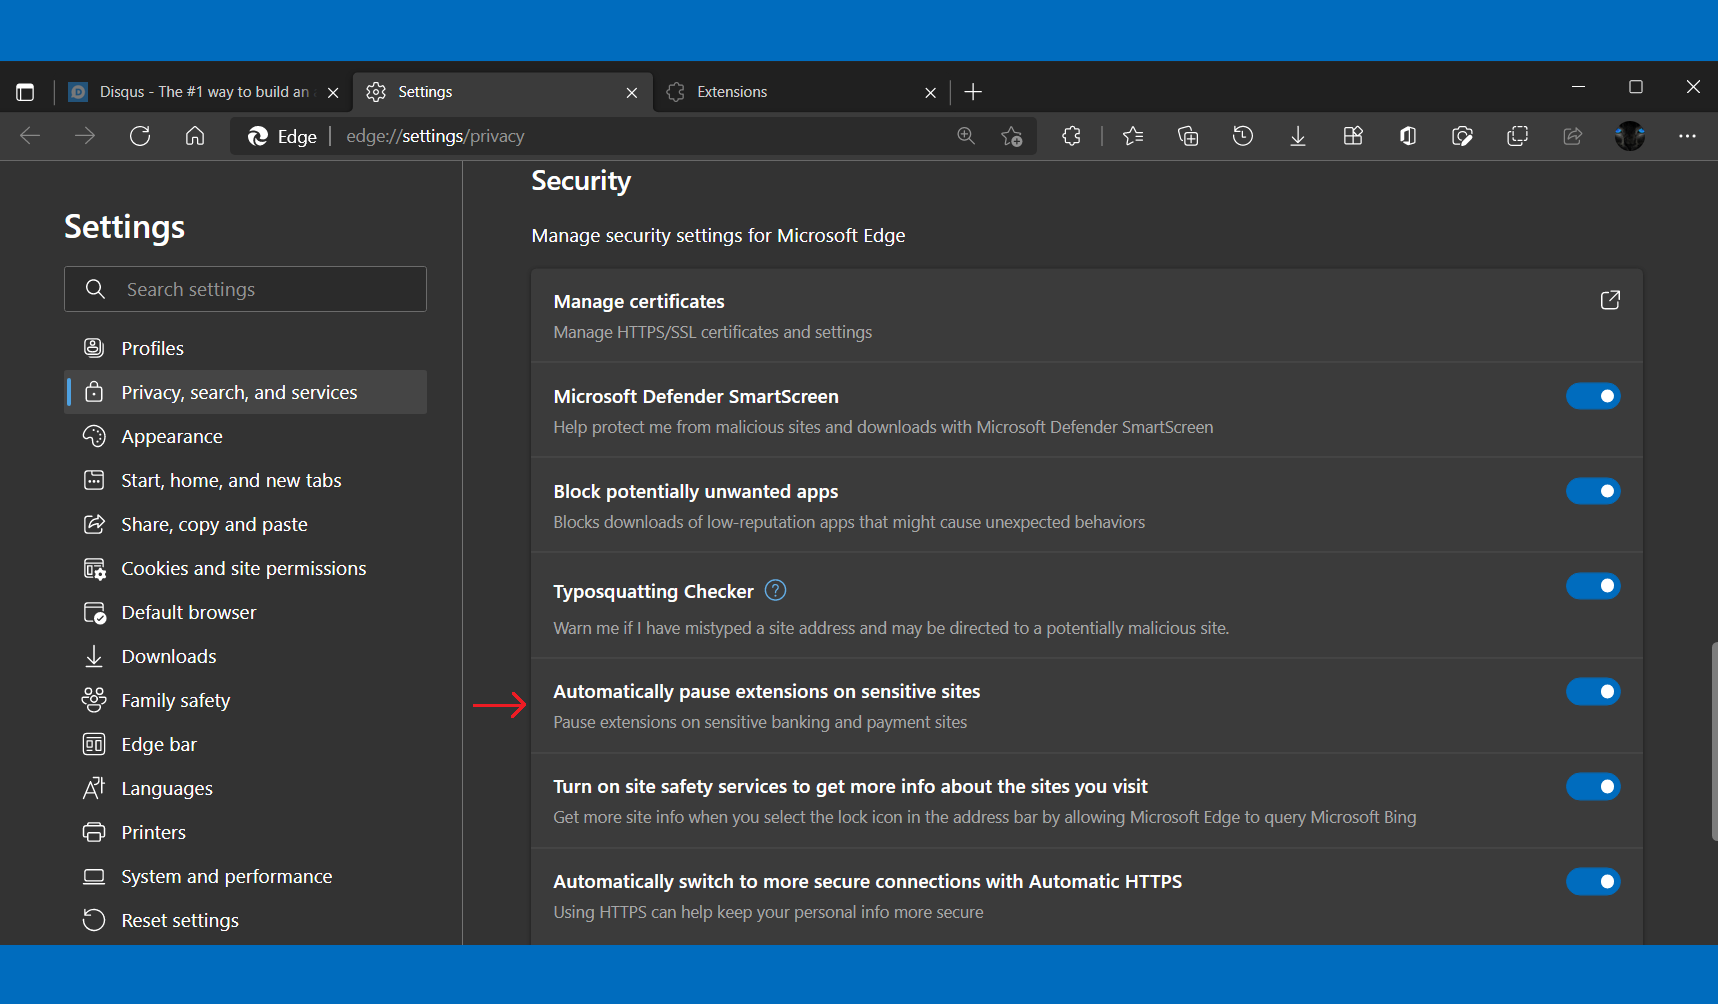Screen dimensions: 1718x1004
Task: Open the tab actions menu icon
Action: tap(25, 92)
